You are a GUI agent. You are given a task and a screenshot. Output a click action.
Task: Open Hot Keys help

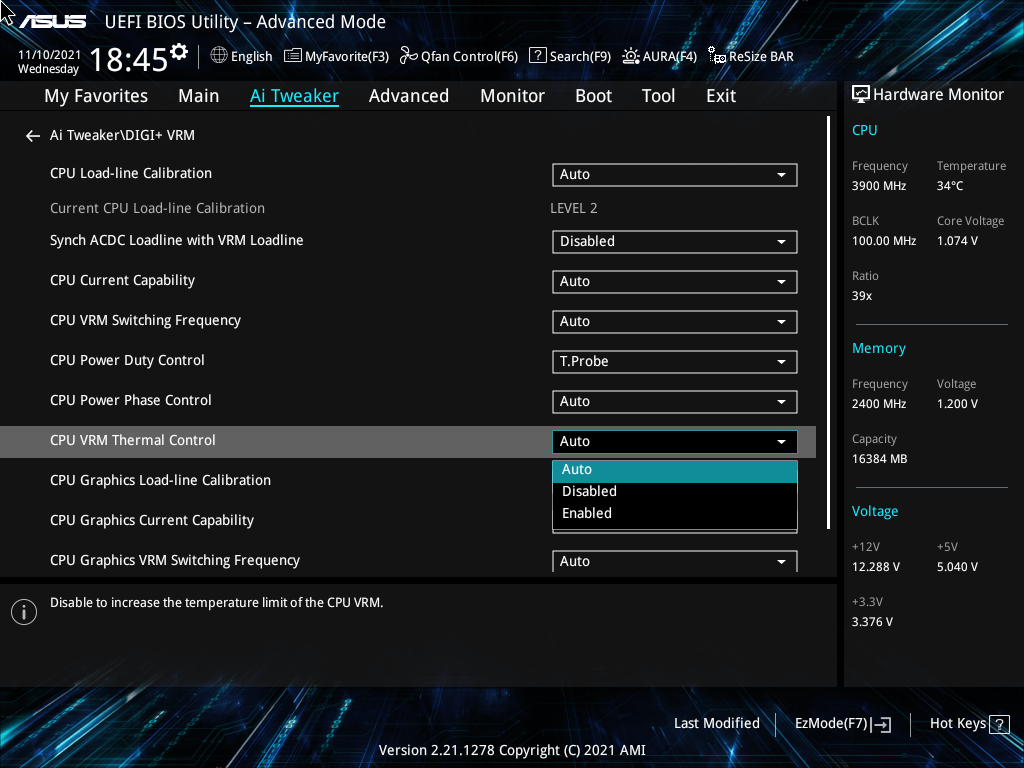point(969,724)
